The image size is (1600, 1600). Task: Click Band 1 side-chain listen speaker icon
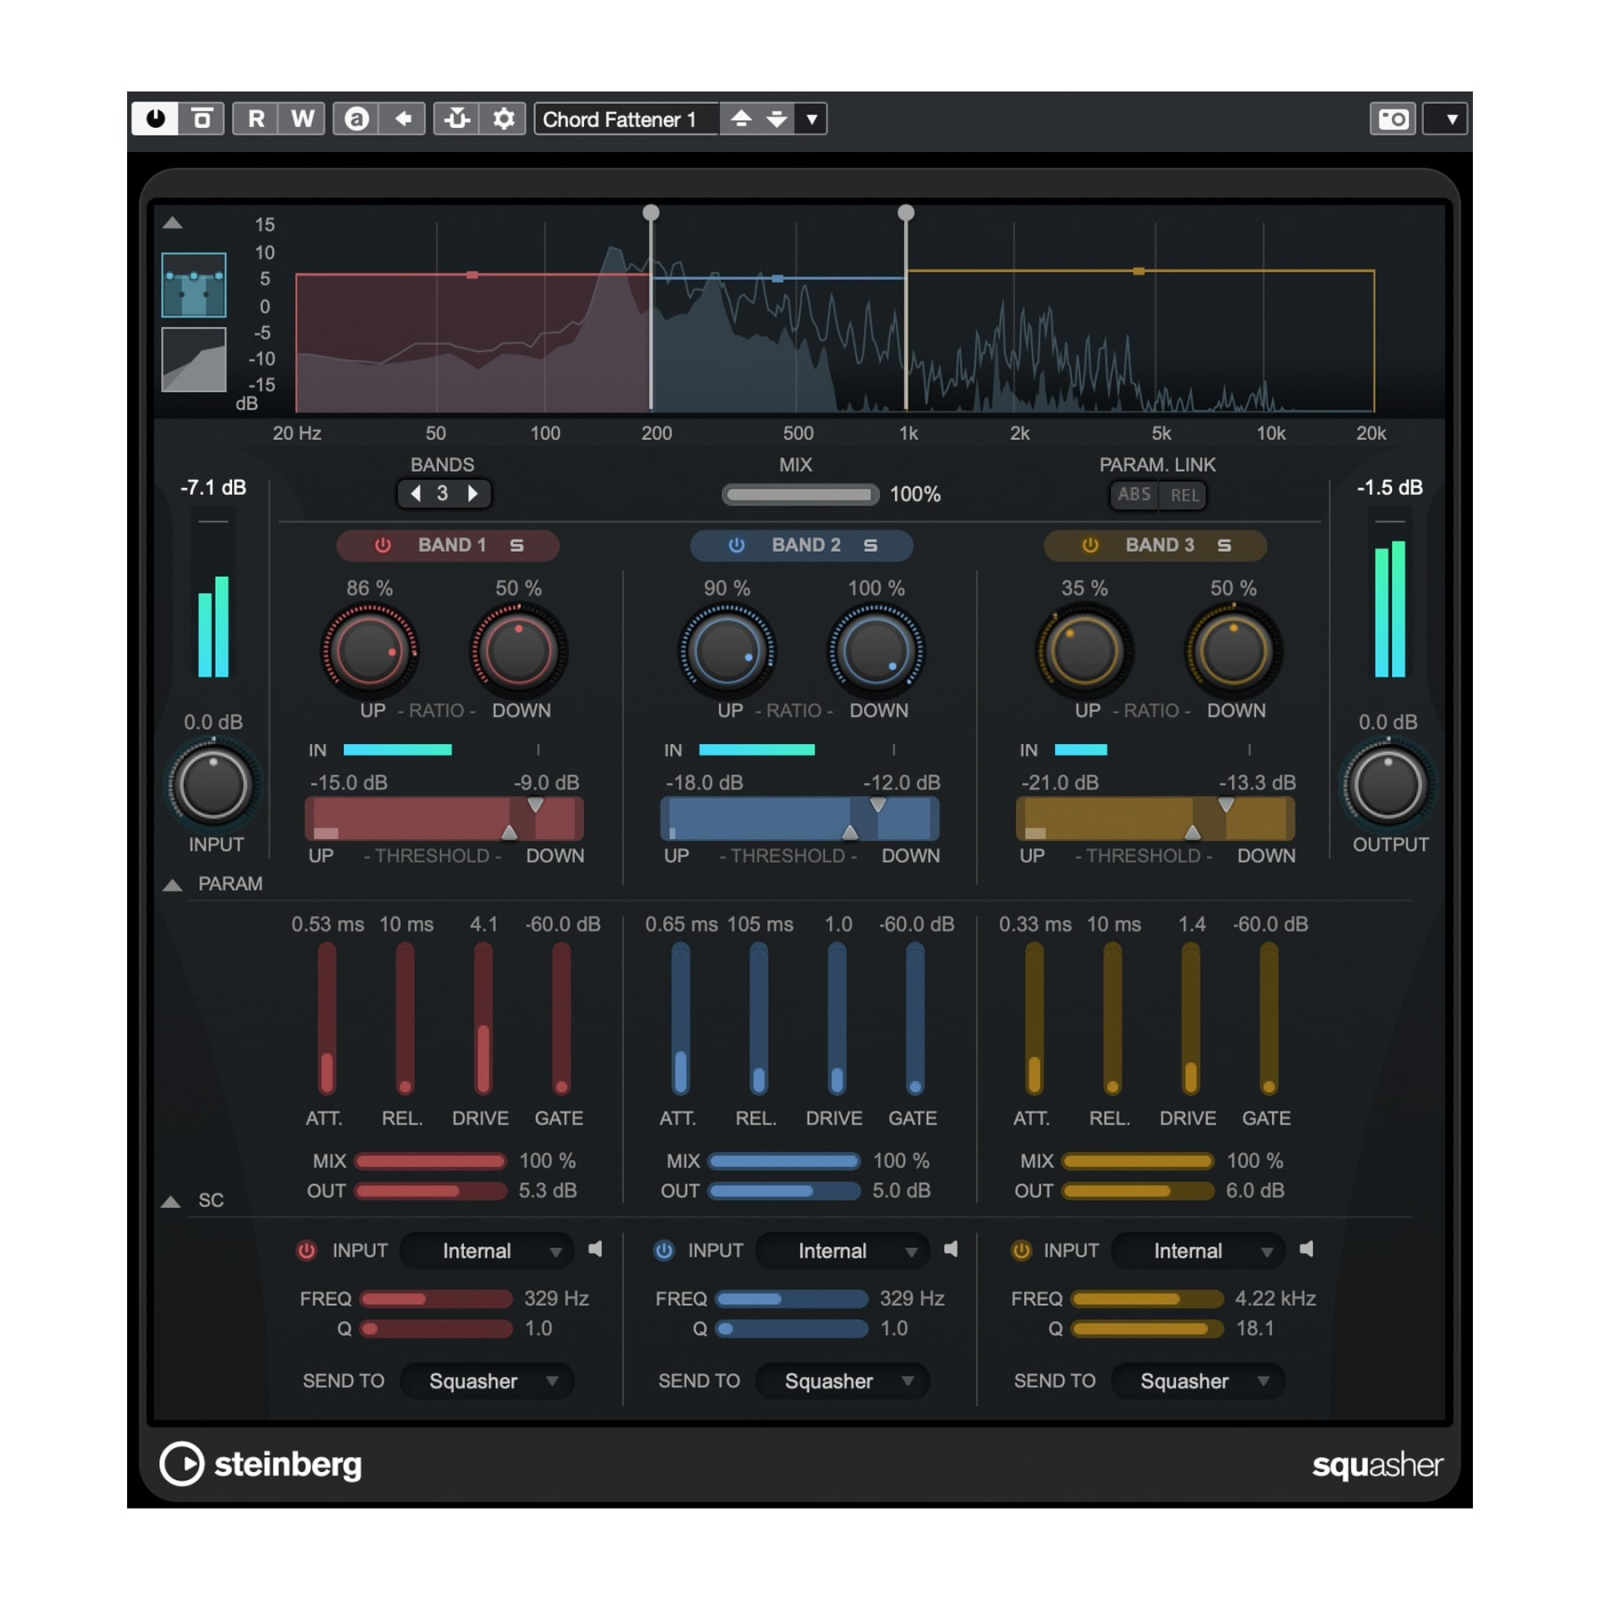pos(596,1249)
